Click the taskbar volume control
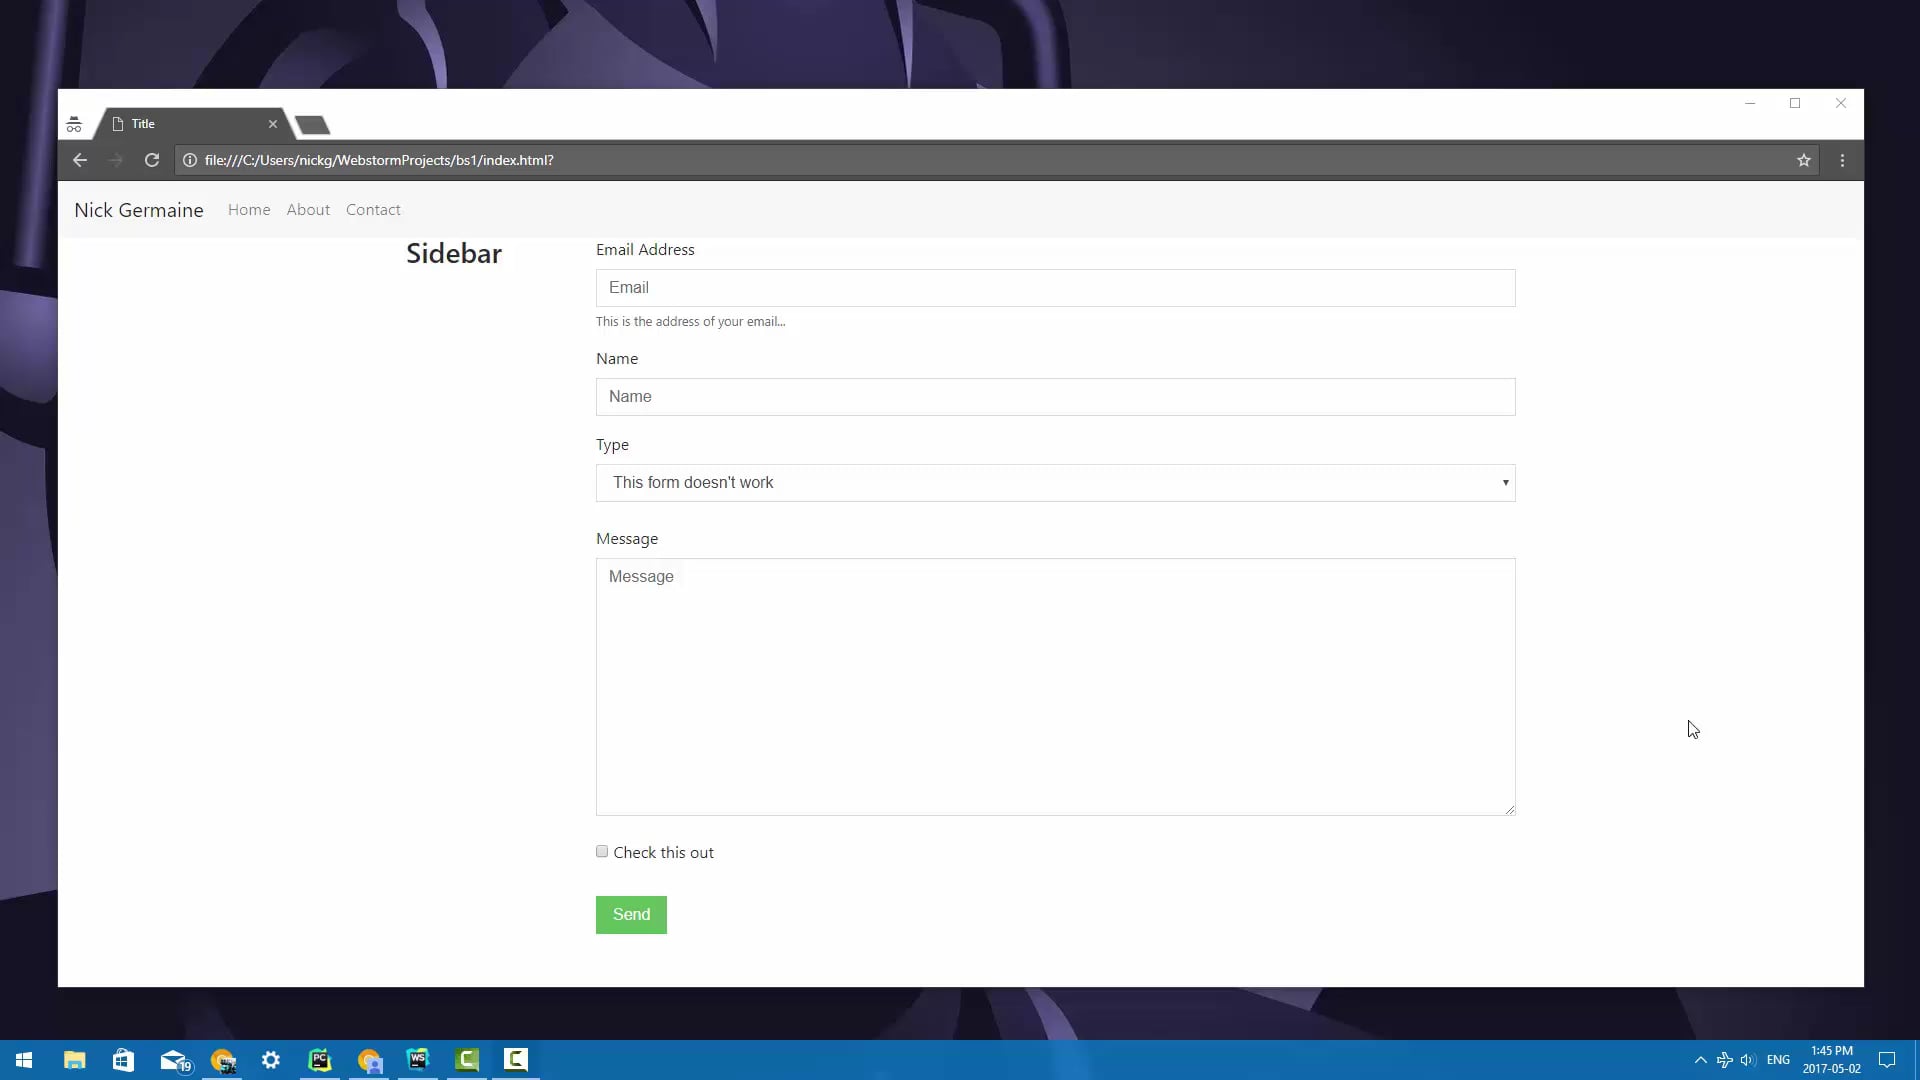The image size is (1920, 1080). coord(1748,1059)
